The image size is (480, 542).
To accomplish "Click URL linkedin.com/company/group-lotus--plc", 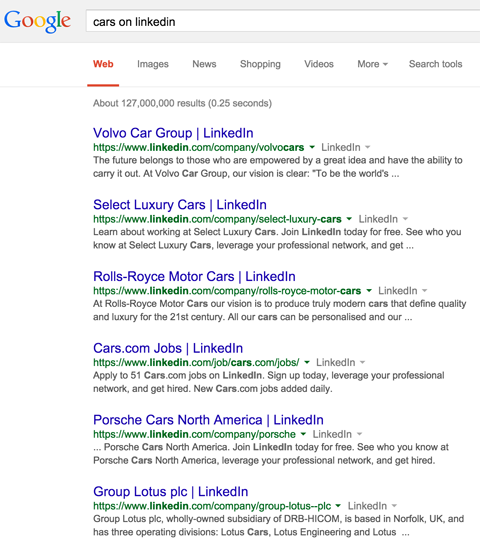I will [212, 506].
